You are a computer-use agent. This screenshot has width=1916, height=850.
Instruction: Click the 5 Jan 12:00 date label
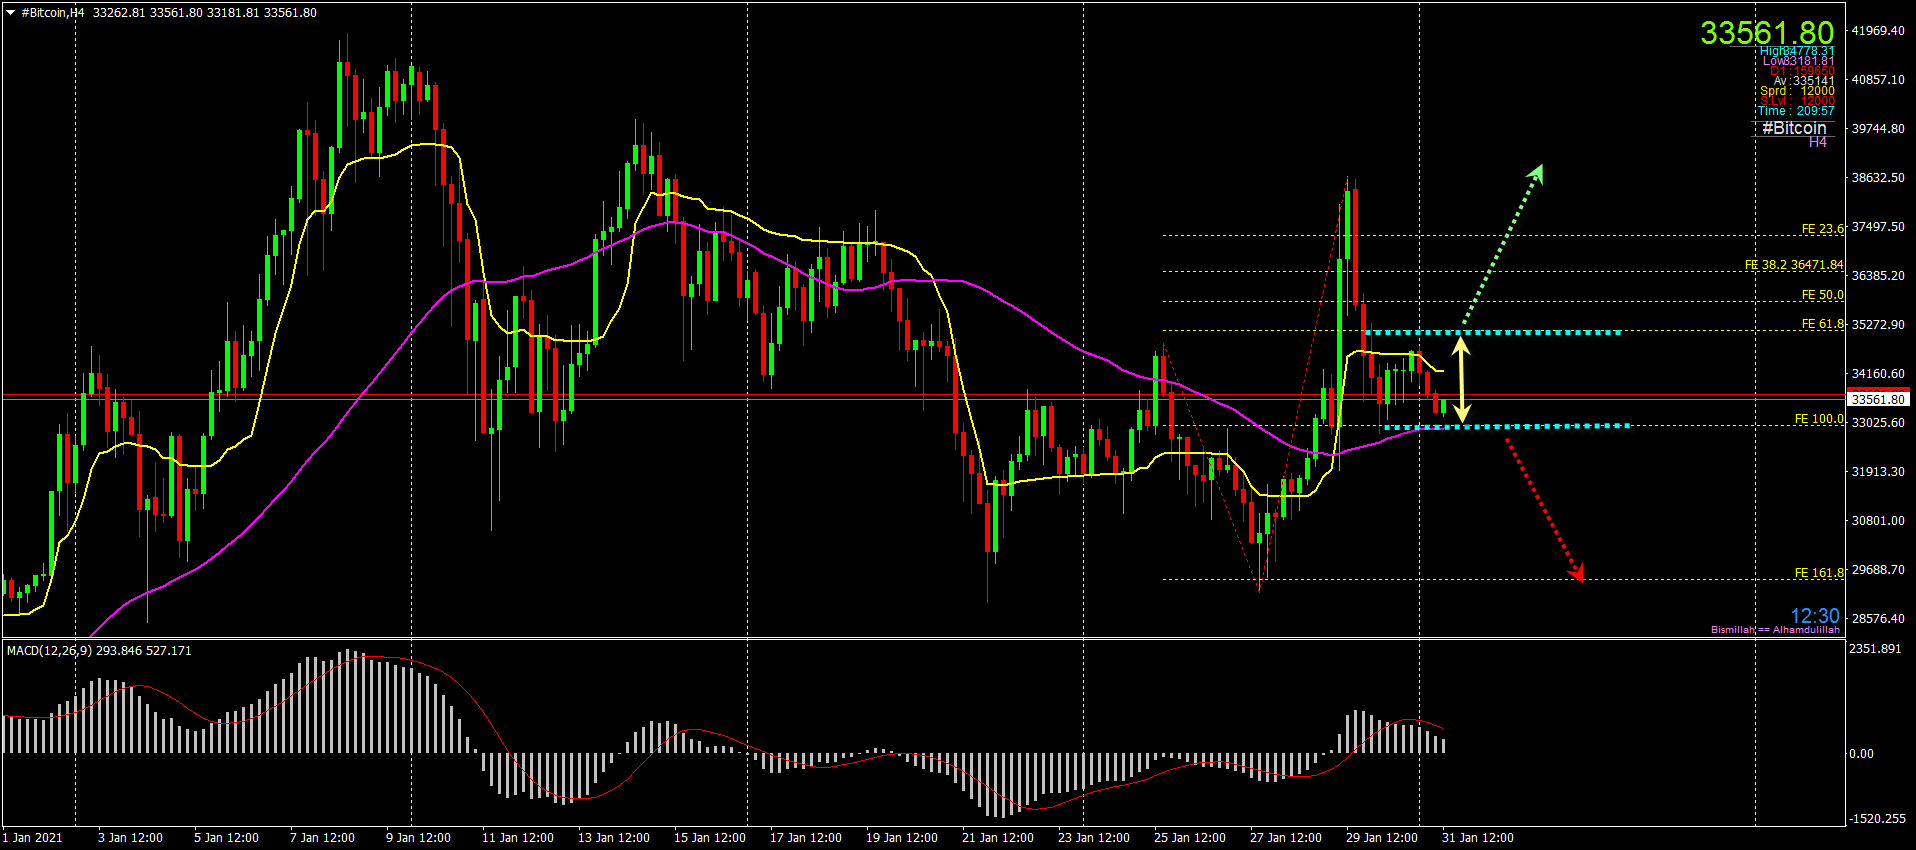[x=226, y=838]
